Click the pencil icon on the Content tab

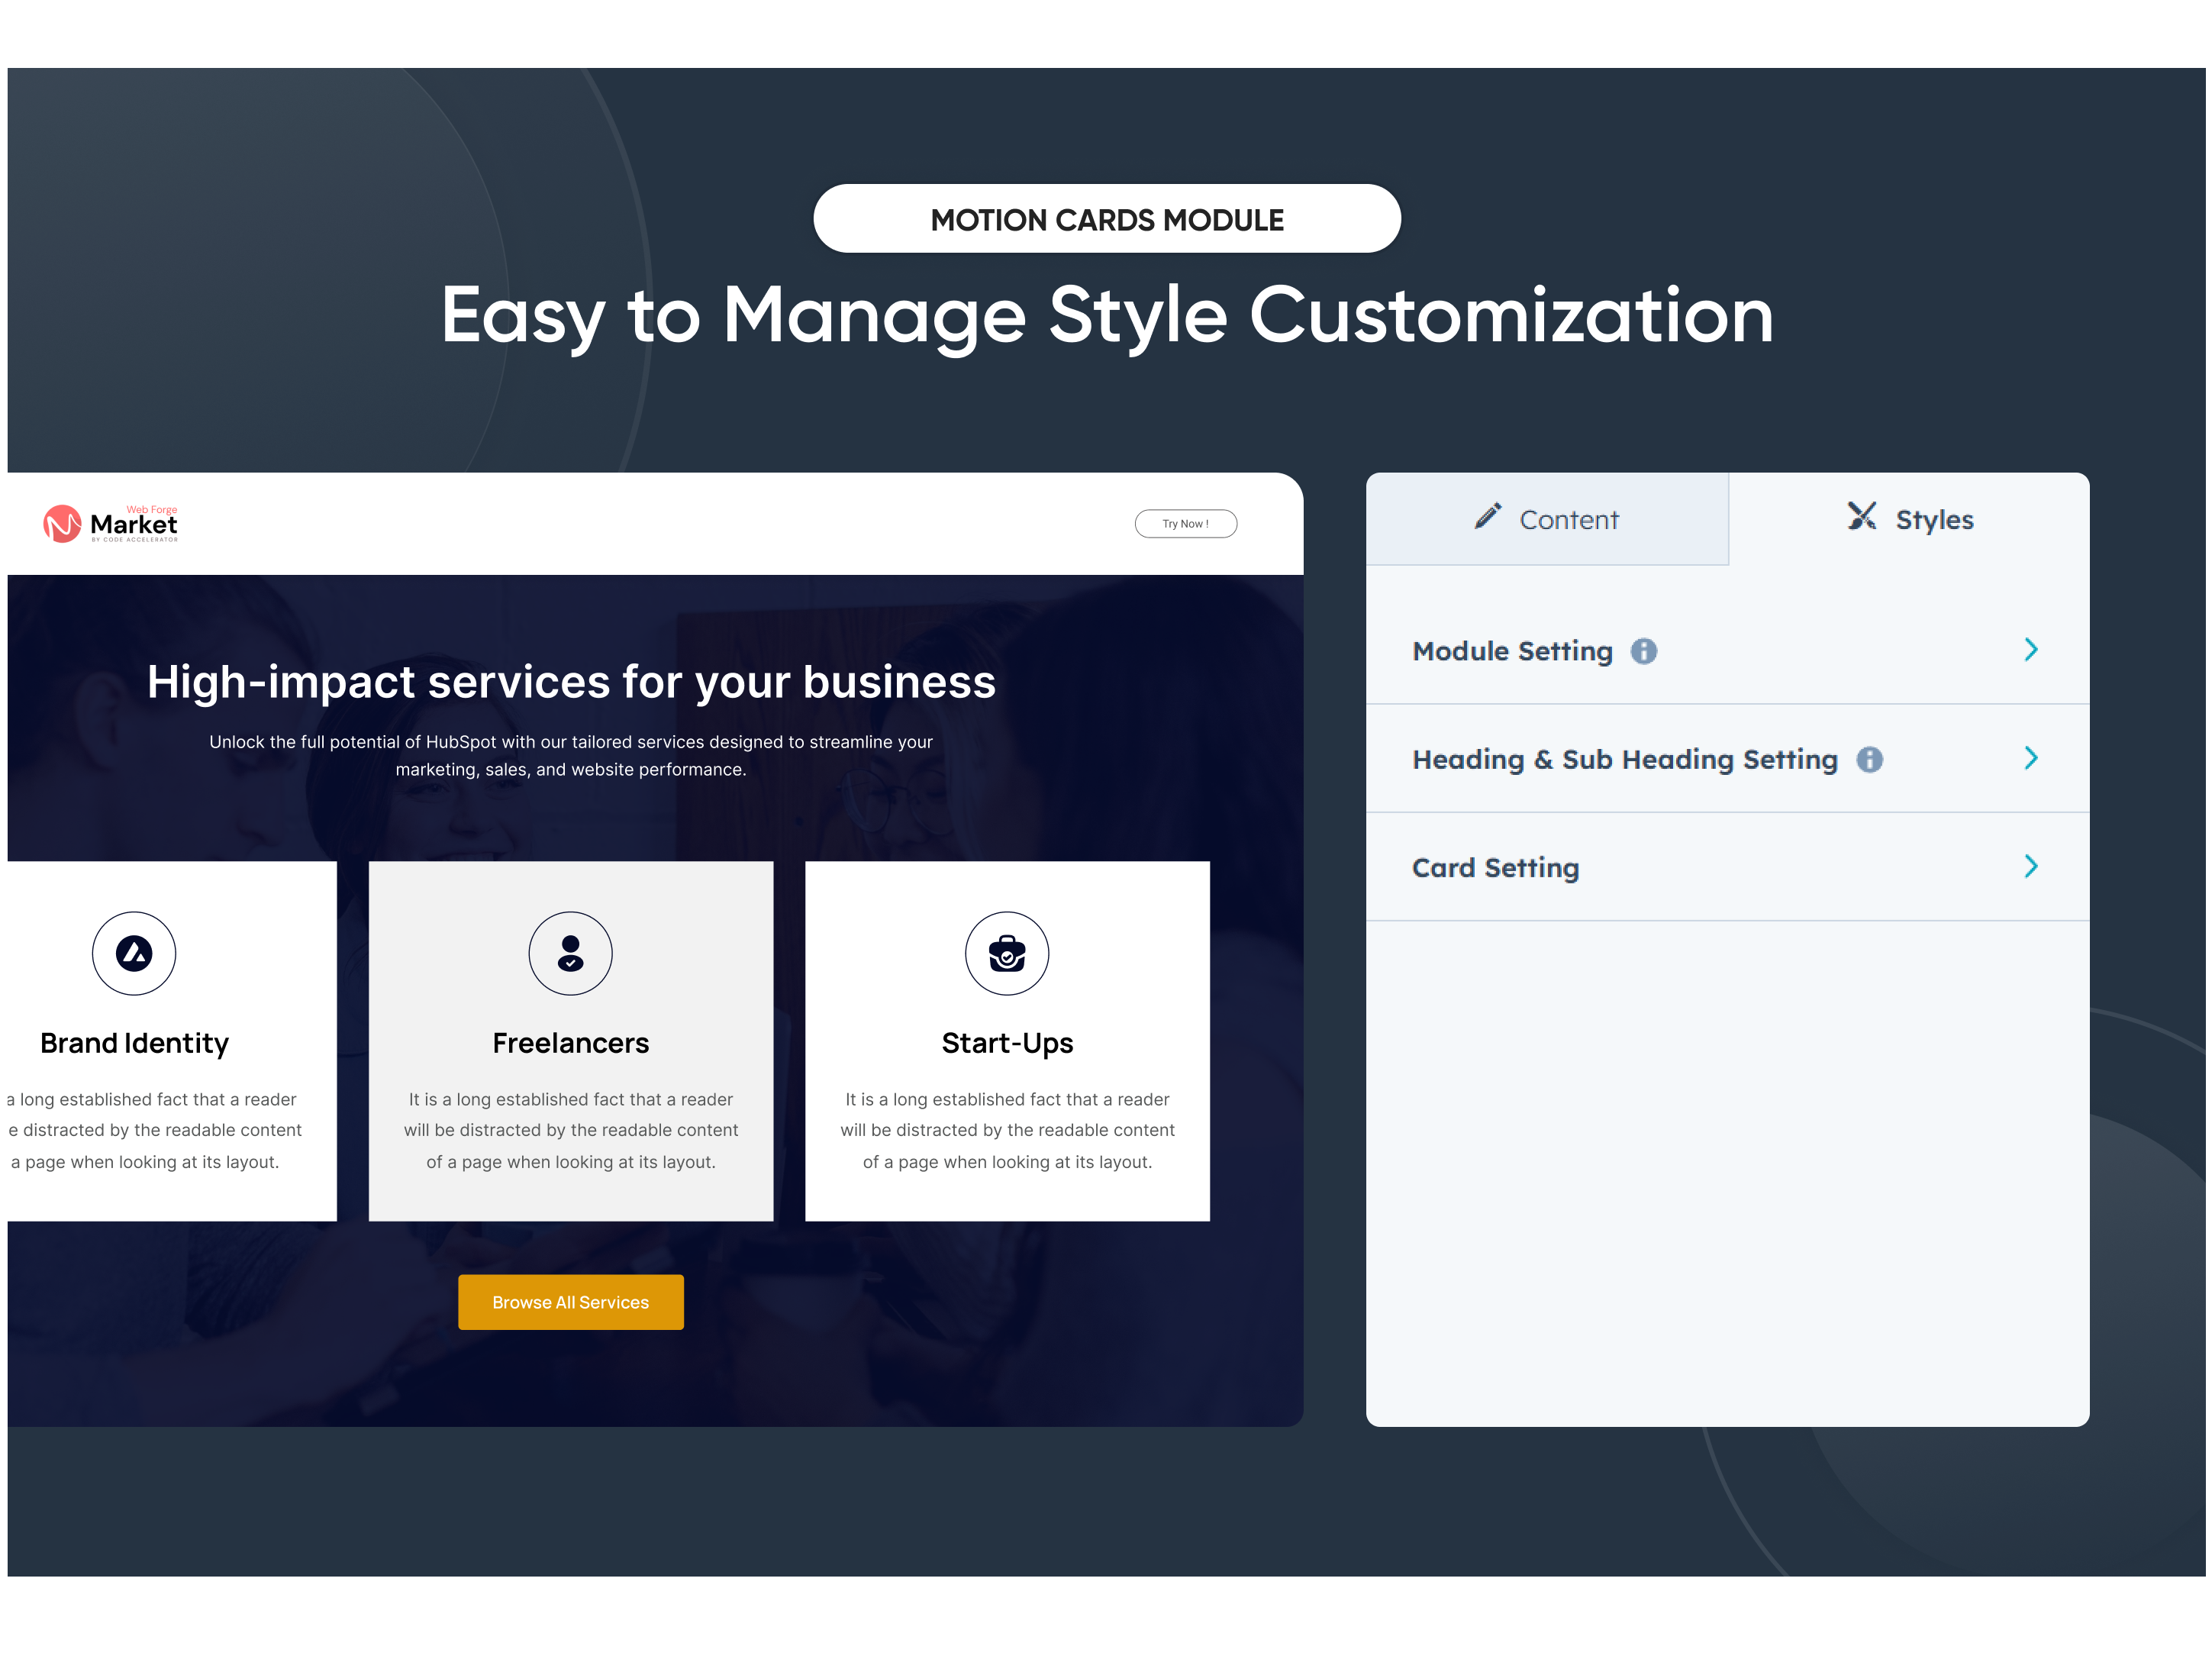[1488, 516]
